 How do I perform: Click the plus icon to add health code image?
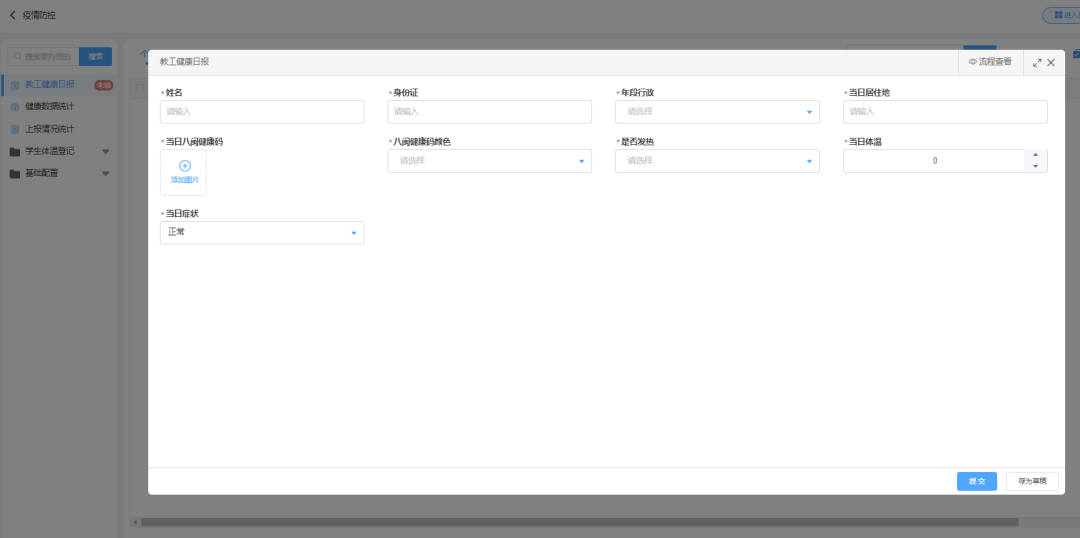click(184, 166)
